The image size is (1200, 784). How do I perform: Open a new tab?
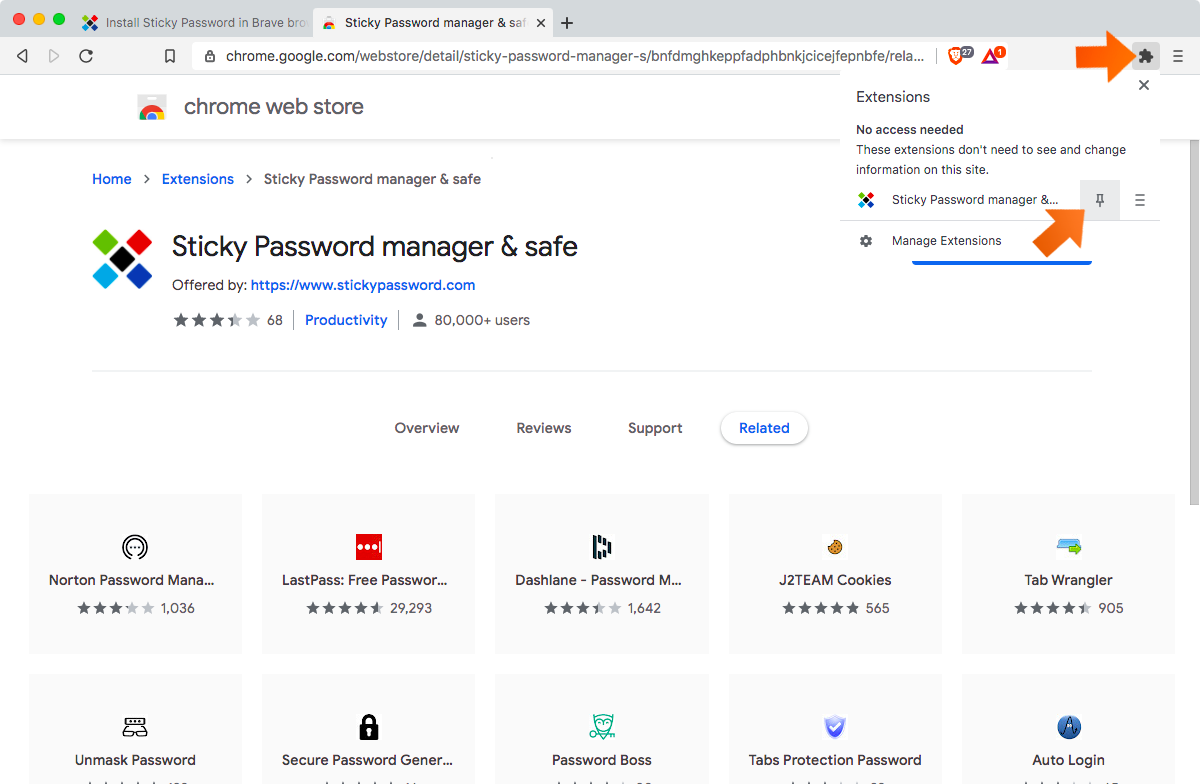[567, 22]
